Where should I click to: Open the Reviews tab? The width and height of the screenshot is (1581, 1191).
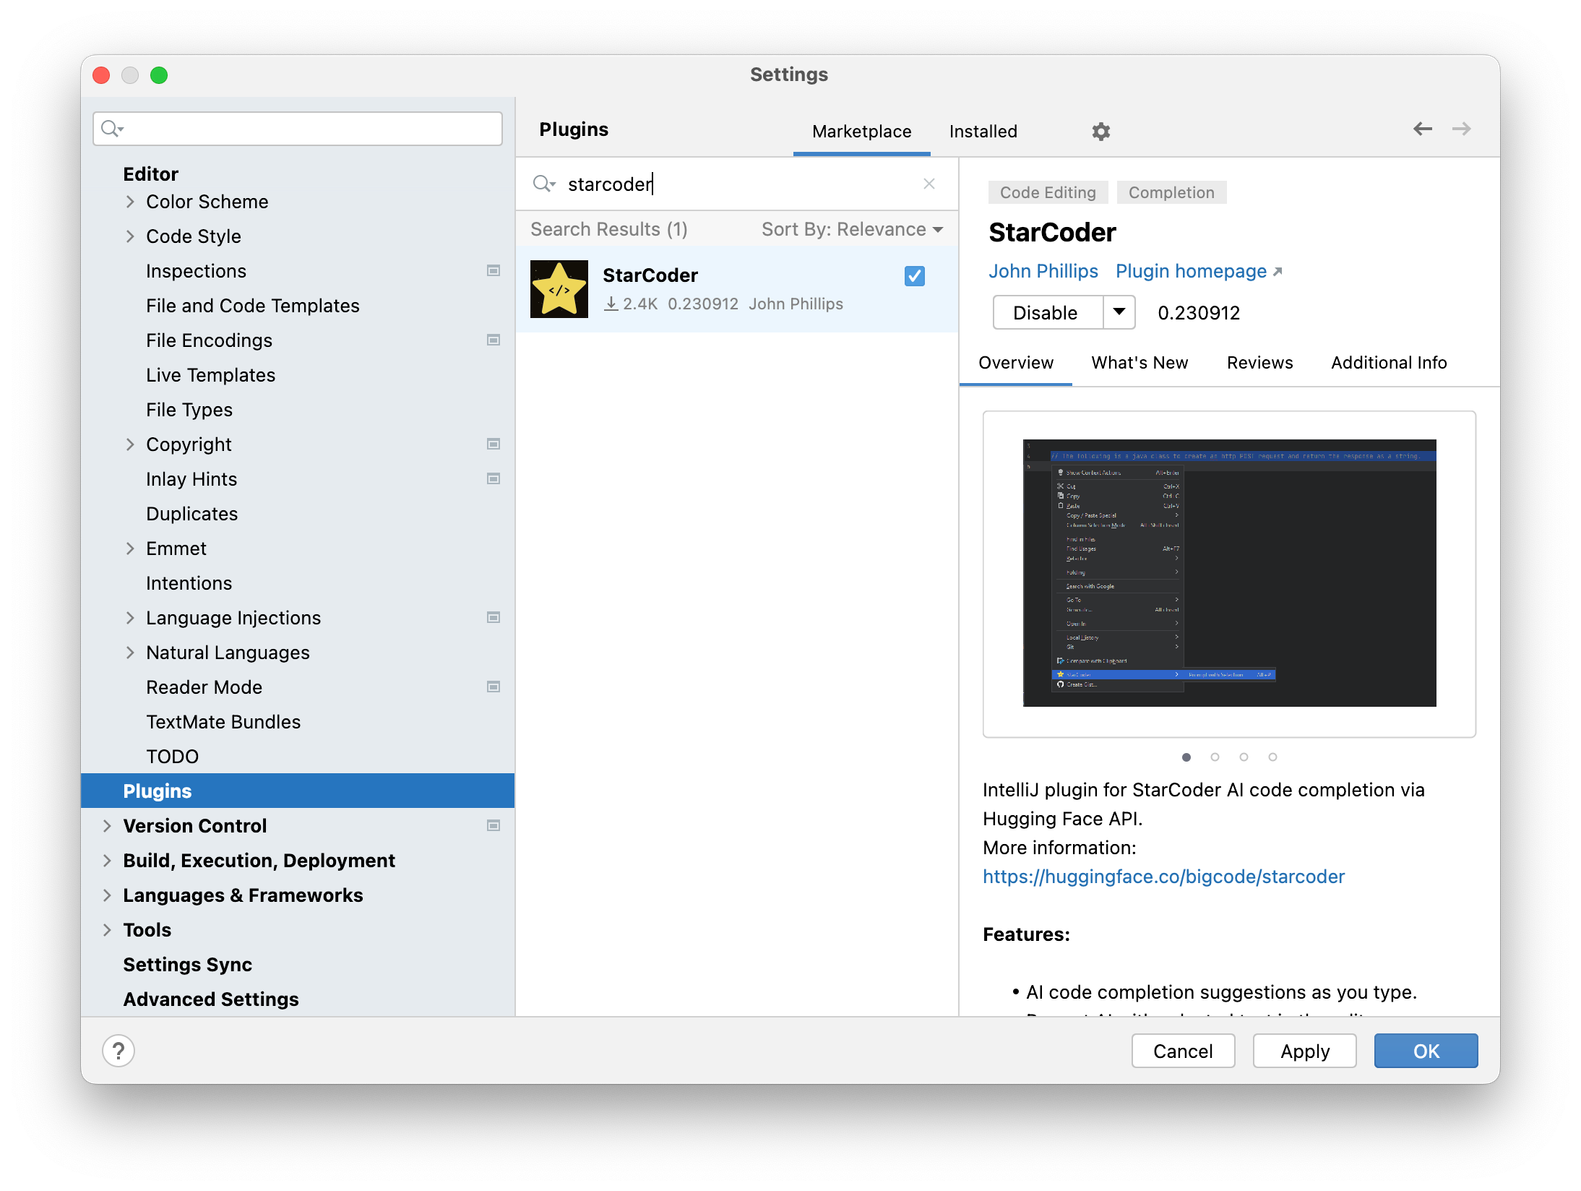pyautogui.click(x=1259, y=363)
